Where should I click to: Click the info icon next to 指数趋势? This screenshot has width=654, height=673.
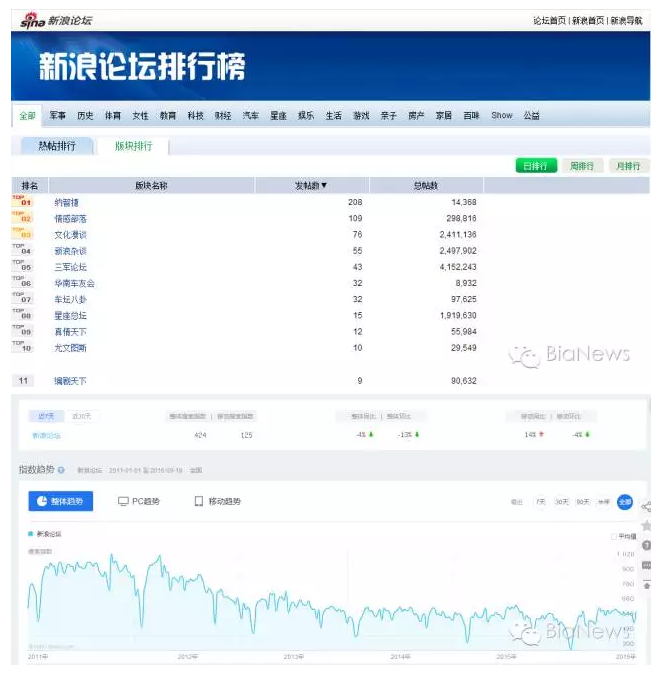pyautogui.click(x=61, y=470)
